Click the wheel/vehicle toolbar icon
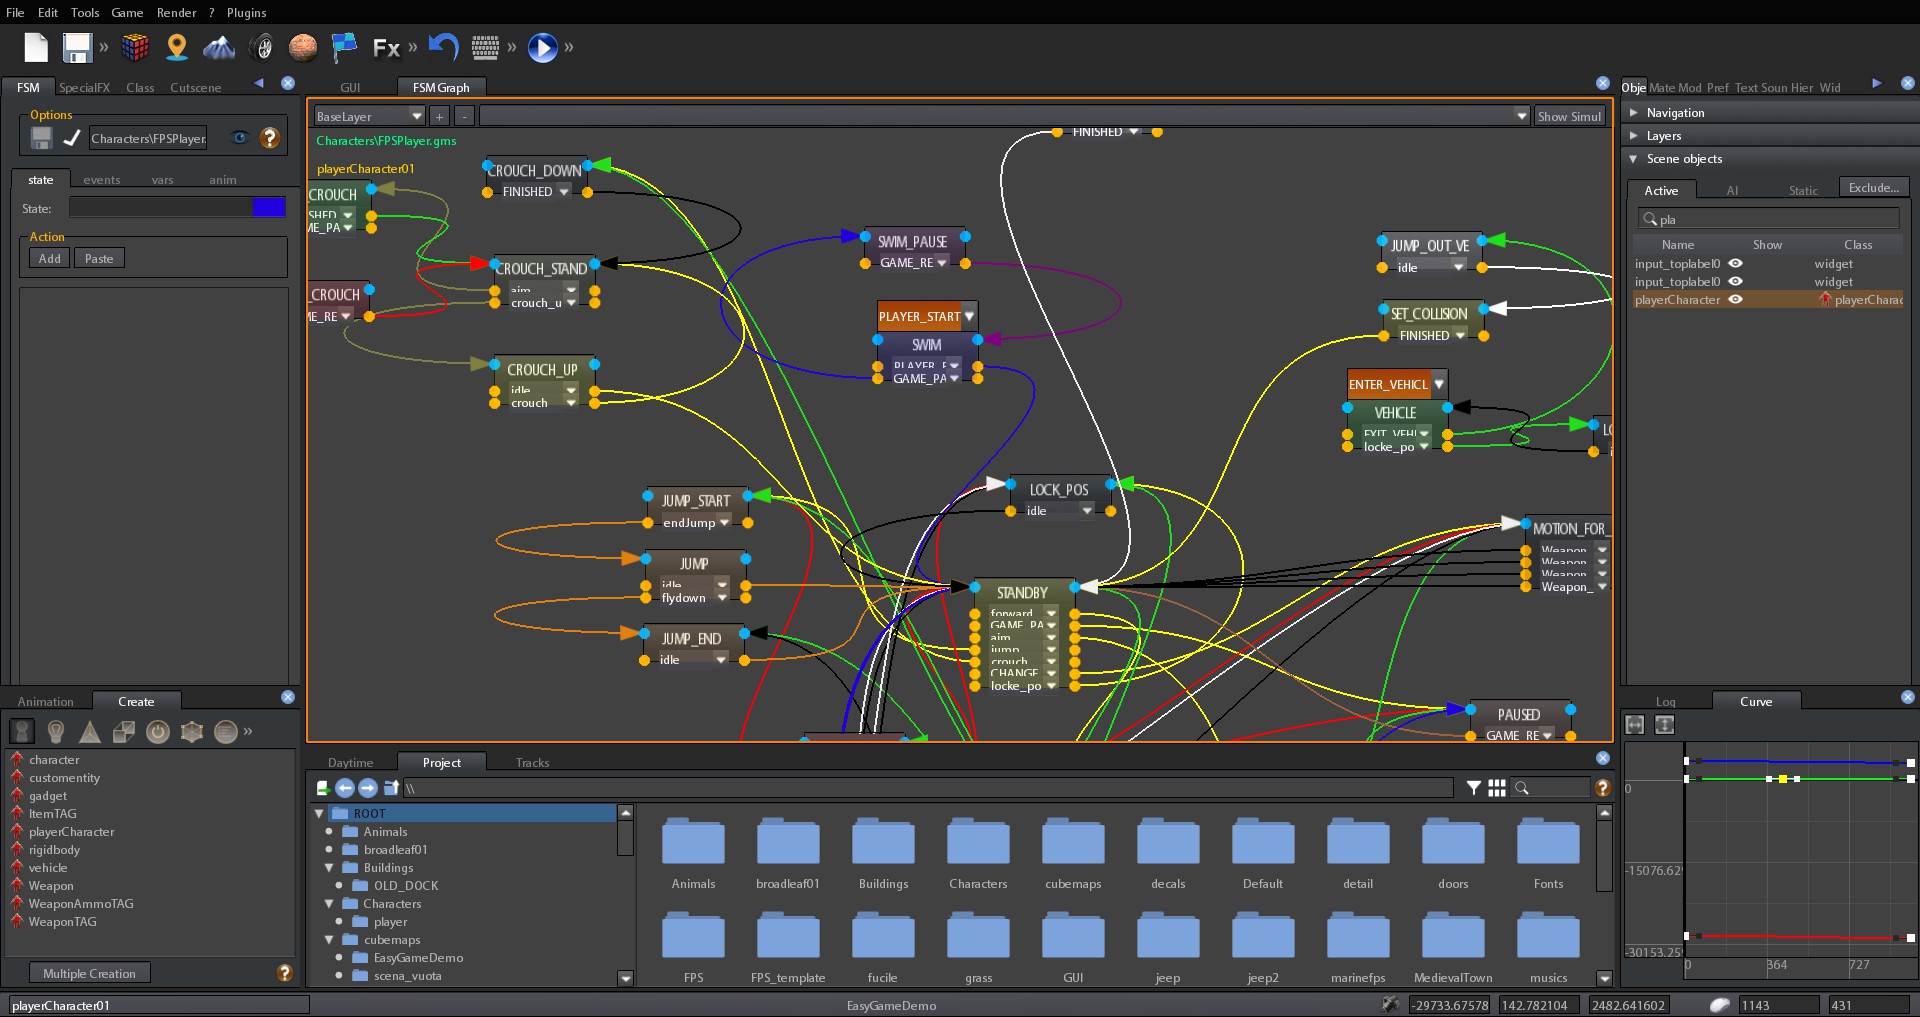Image resolution: width=1920 pixels, height=1017 pixels. 262,47
